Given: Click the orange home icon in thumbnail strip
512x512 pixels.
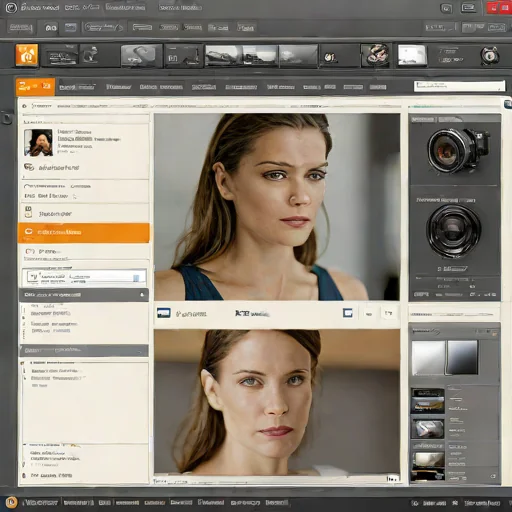Looking at the screenshot, I should [x=27, y=55].
